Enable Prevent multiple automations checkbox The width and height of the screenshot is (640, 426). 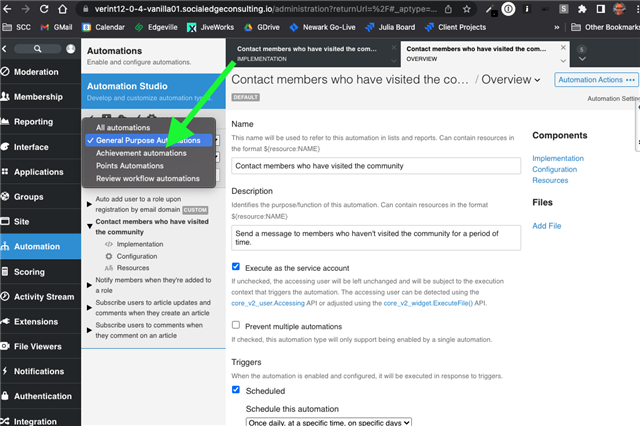tap(236, 325)
